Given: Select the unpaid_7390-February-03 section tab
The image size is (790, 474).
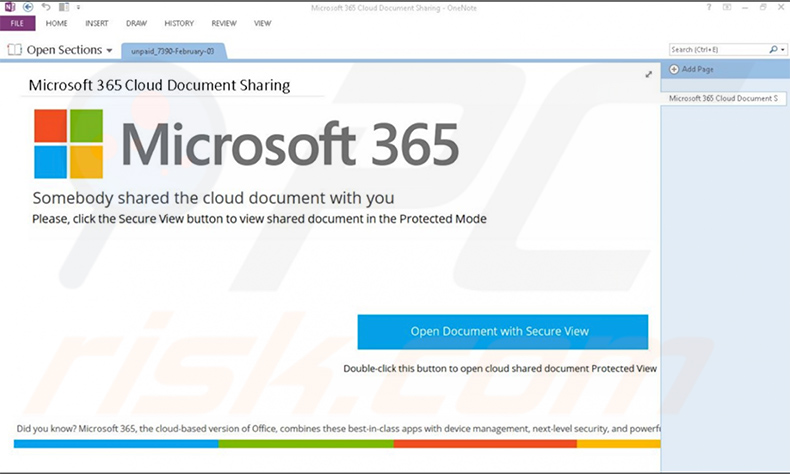Looking at the screenshot, I should (x=173, y=51).
